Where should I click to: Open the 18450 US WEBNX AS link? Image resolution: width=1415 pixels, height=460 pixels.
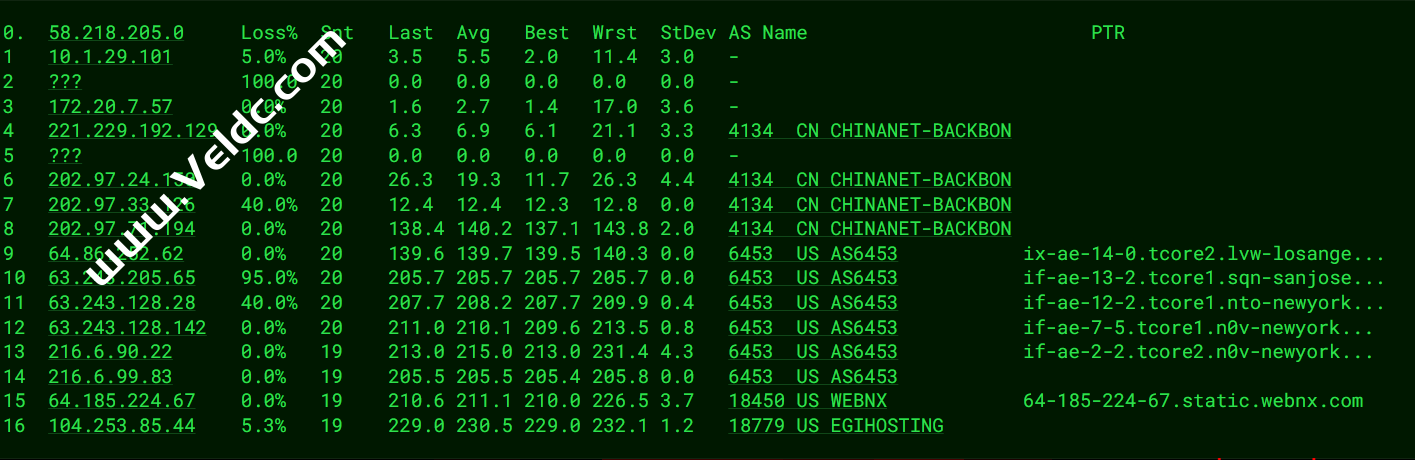(807, 401)
